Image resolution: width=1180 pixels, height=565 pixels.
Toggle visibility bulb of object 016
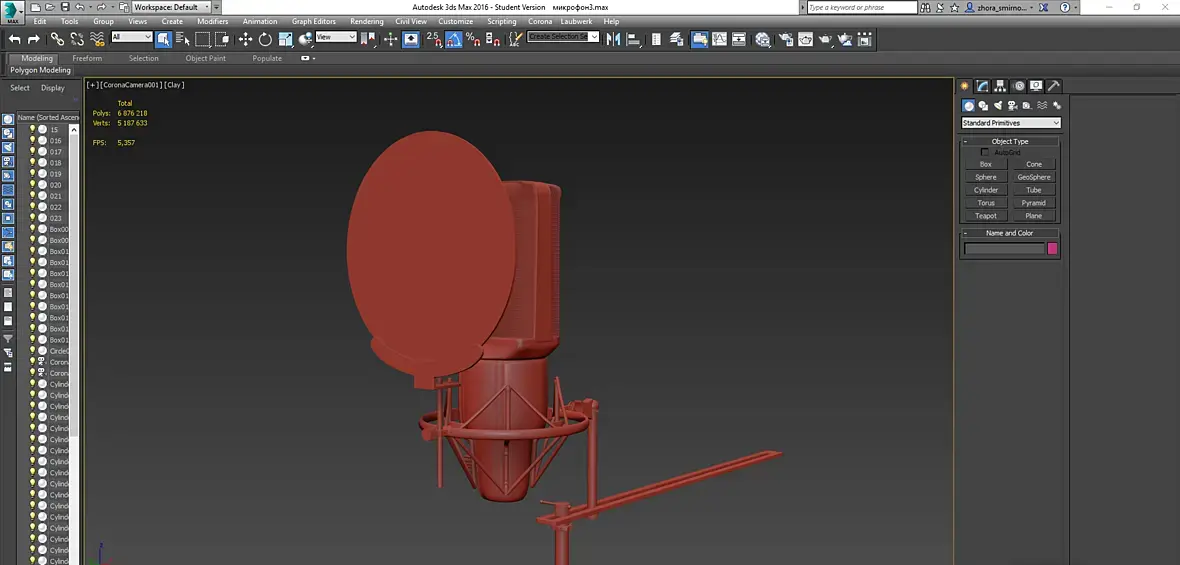pos(32,140)
